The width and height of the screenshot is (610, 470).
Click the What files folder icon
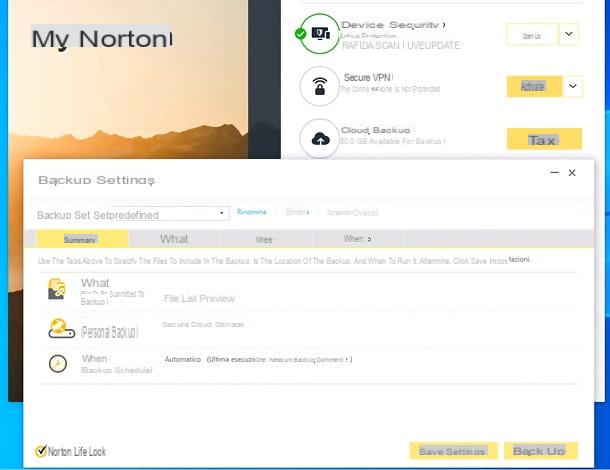[x=57, y=289]
